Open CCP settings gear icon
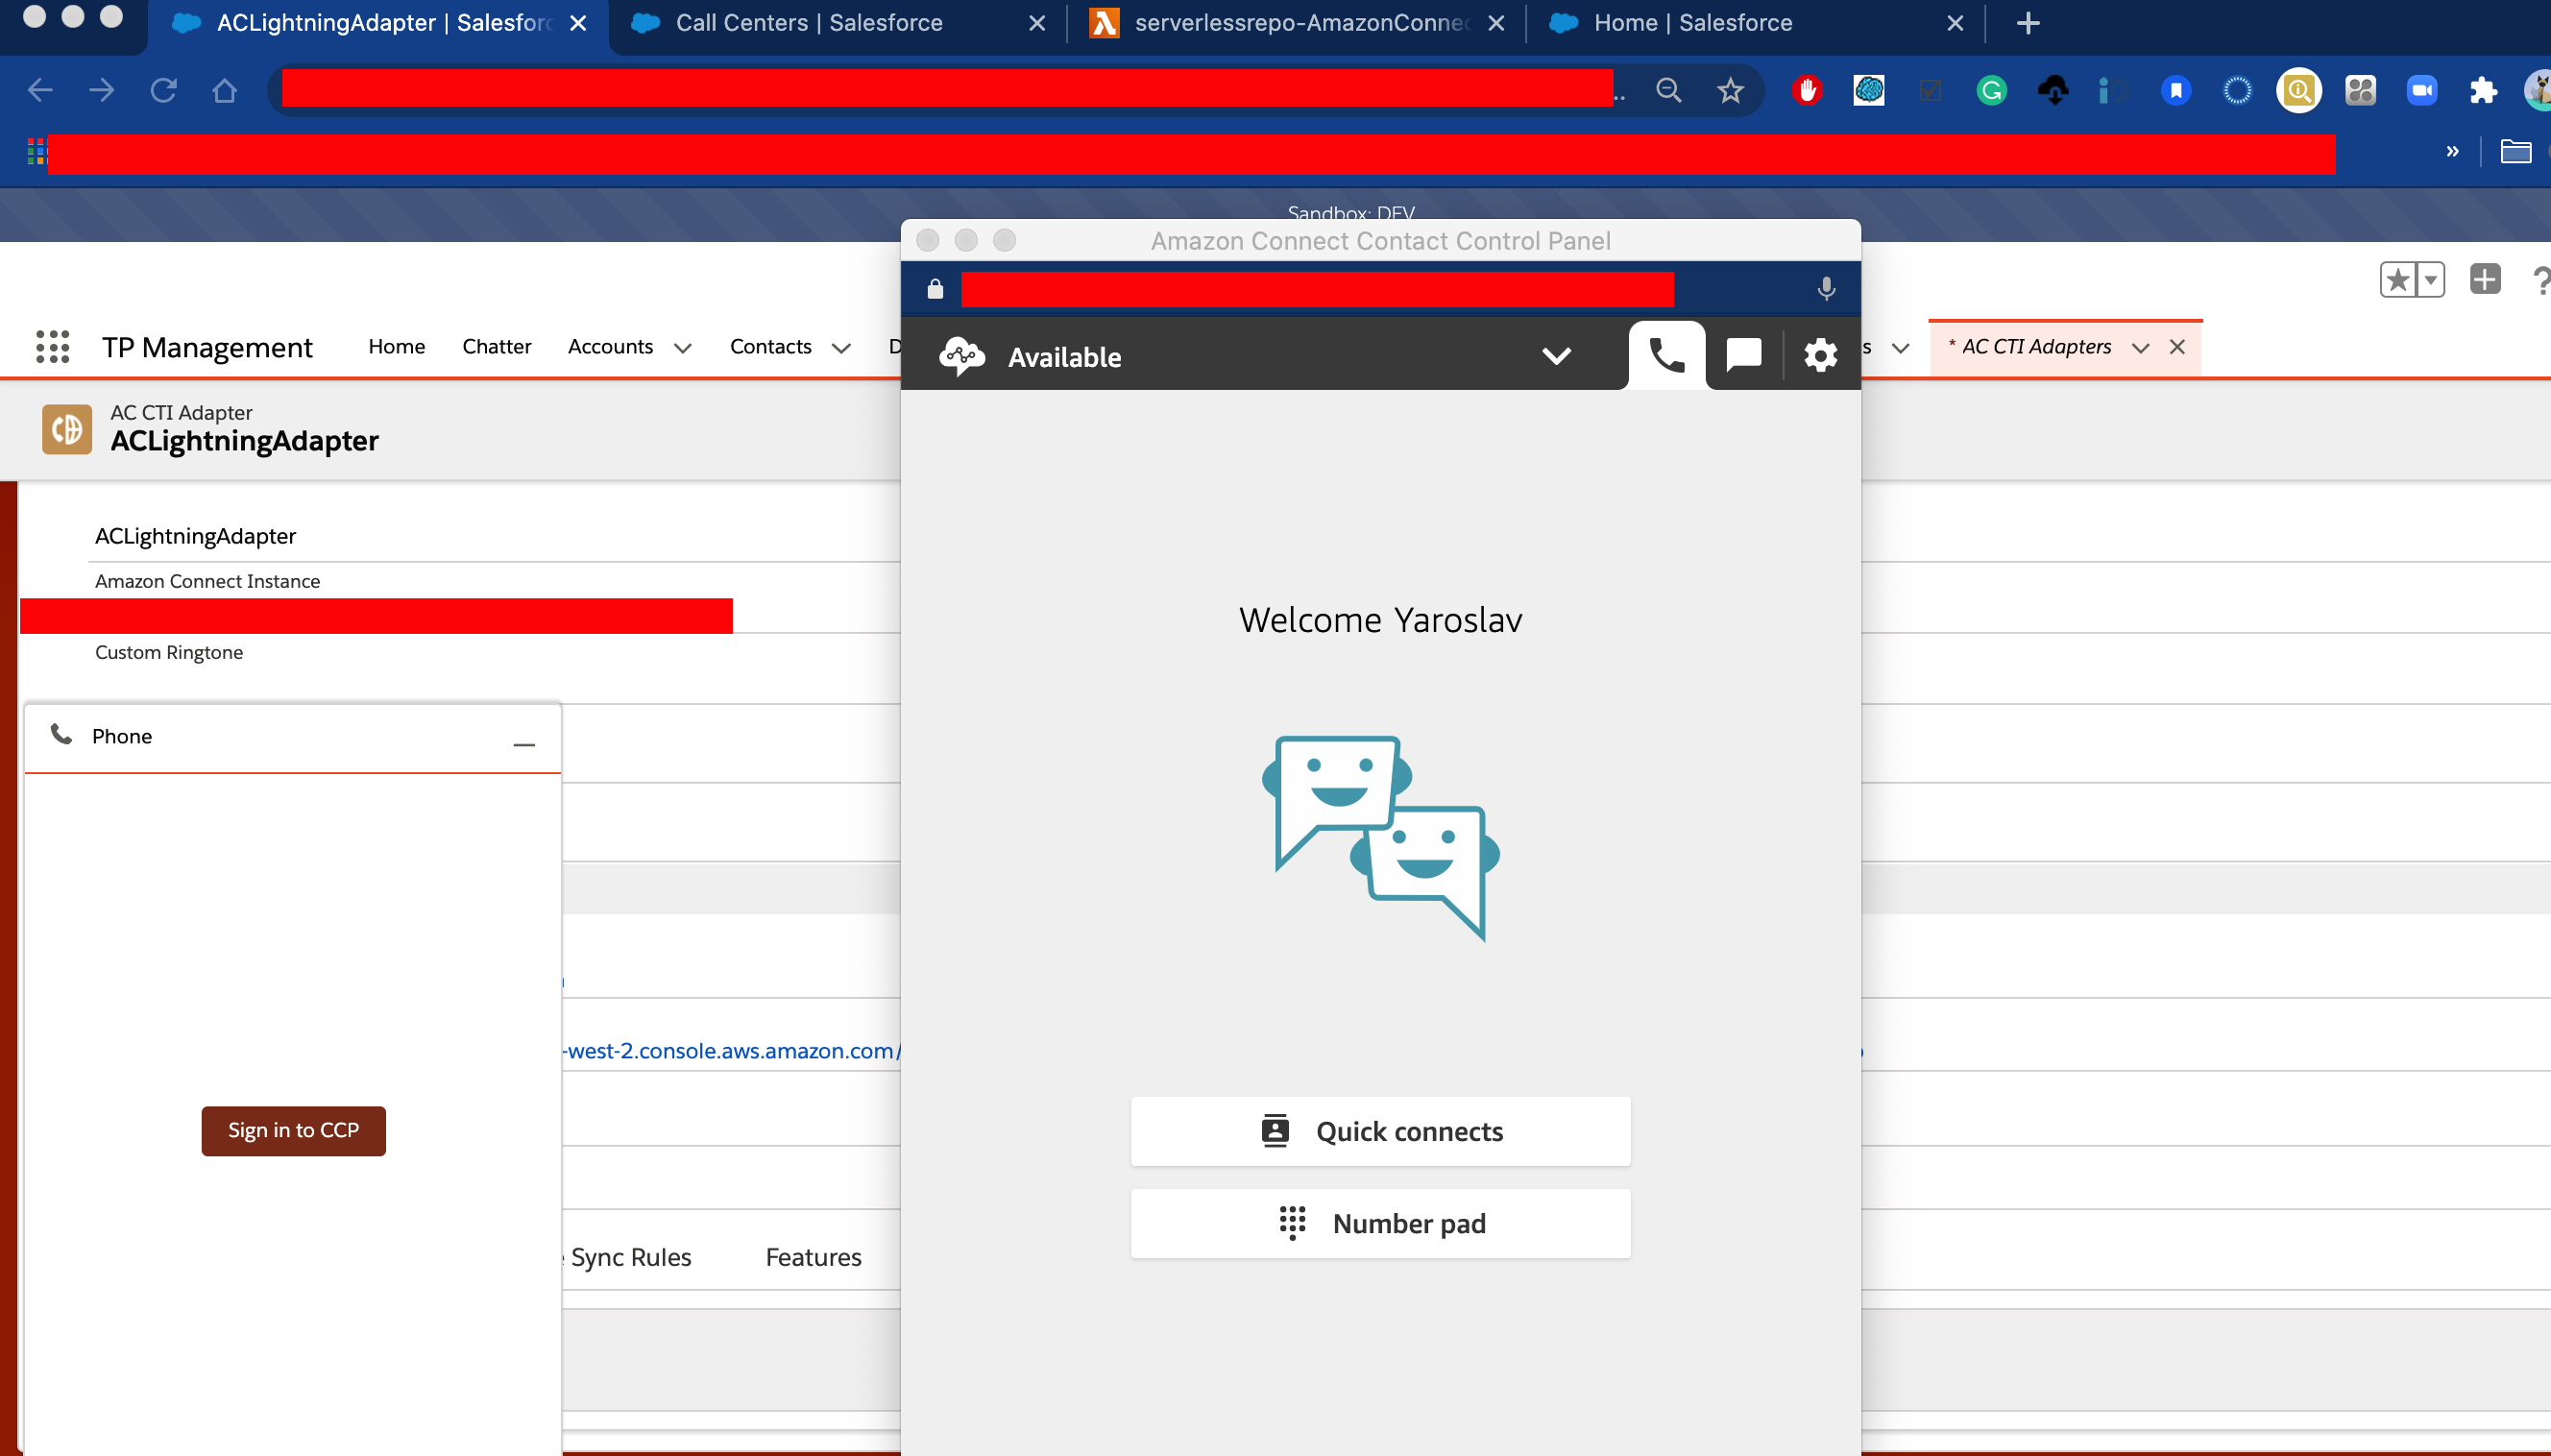The height and width of the screenshot is (1456, 2551). (x=1820, y=355)
